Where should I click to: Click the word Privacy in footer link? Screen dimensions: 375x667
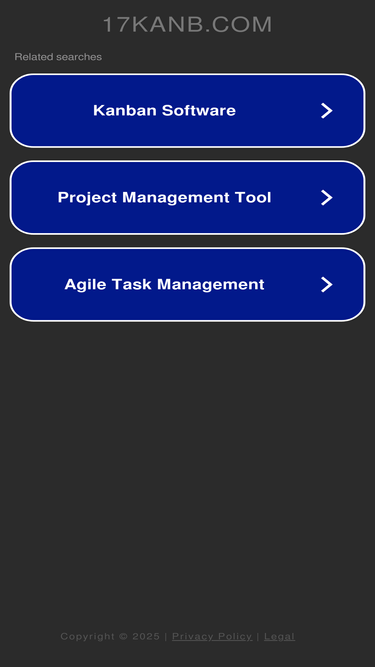(191, 636)
